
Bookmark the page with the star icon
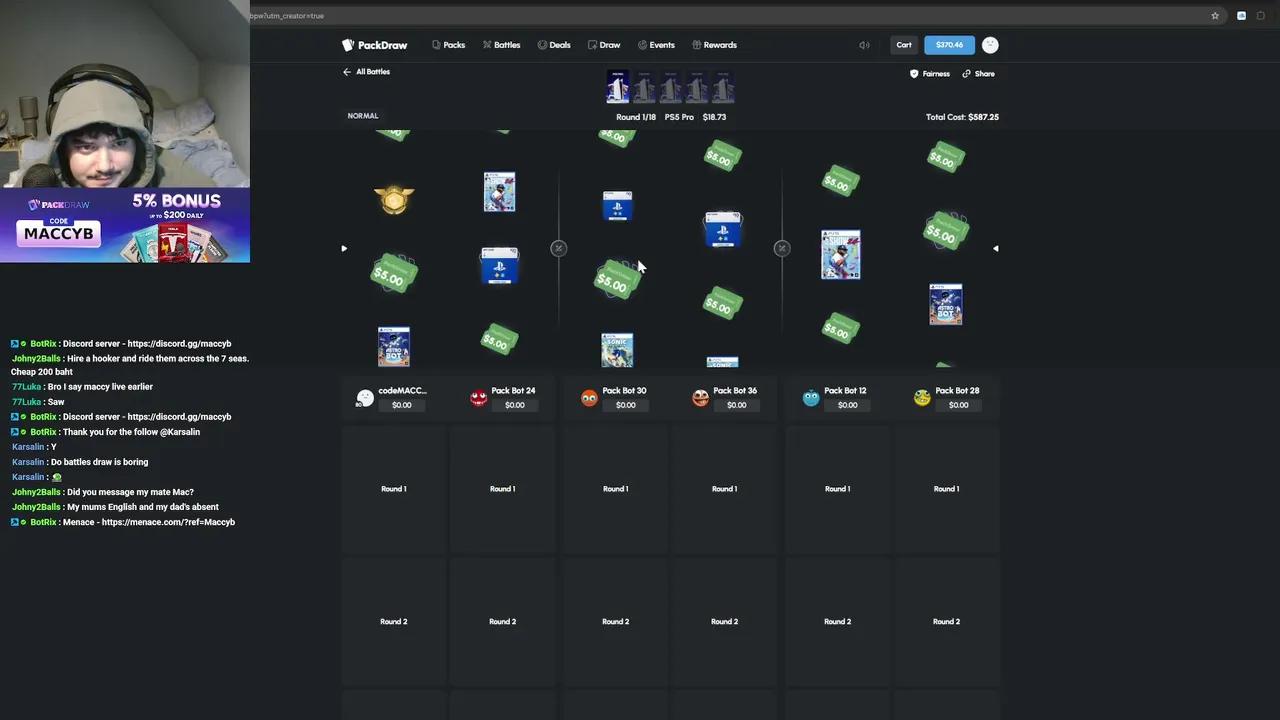(1215, 16)
